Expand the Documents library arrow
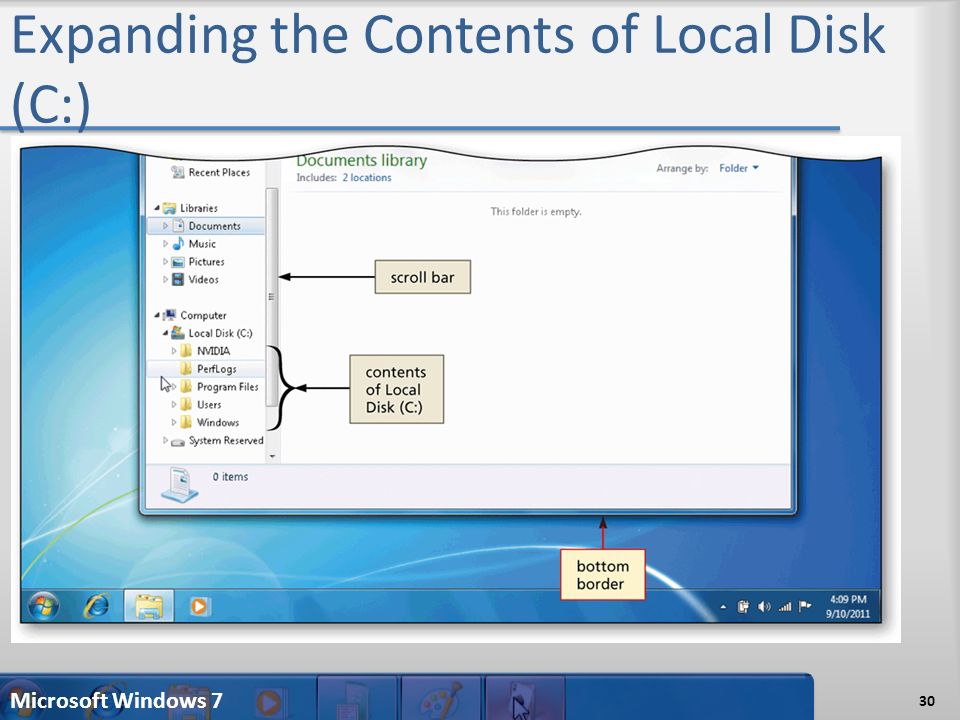960x720 pixels. (165, 225)
